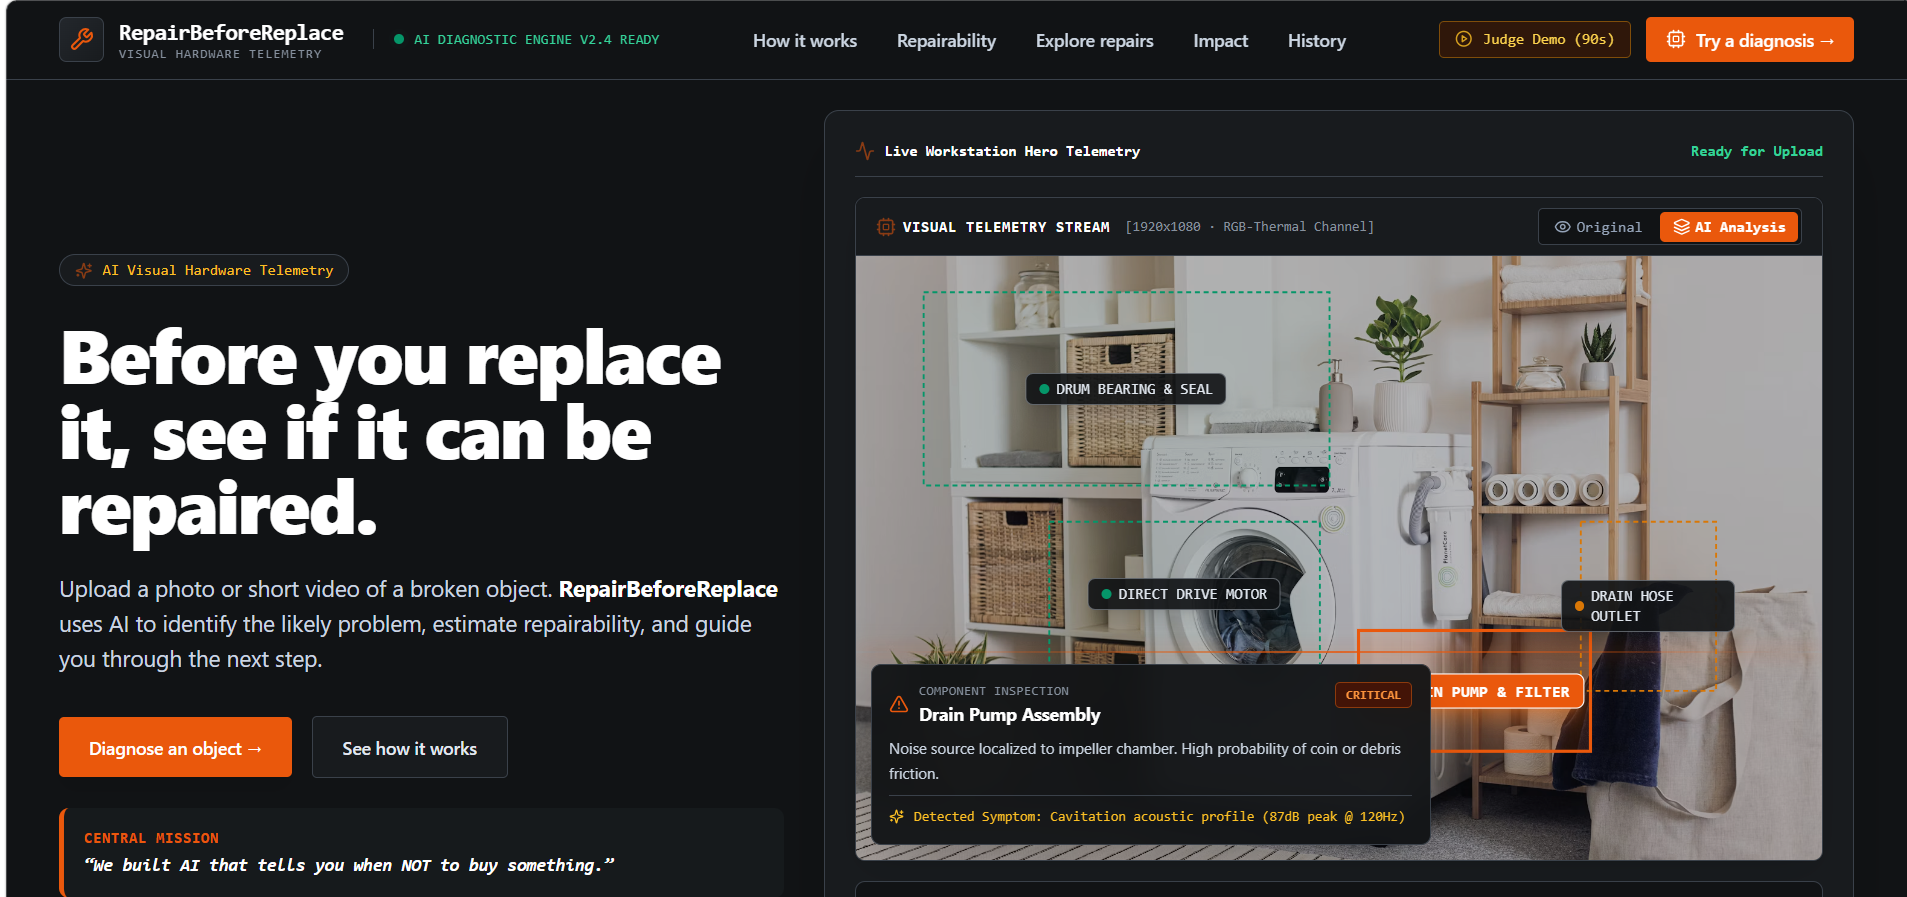The height and width of the screenshot is (897, 1907).
Task: Click the Try a diagnosis button
Action: point(1750,40)
